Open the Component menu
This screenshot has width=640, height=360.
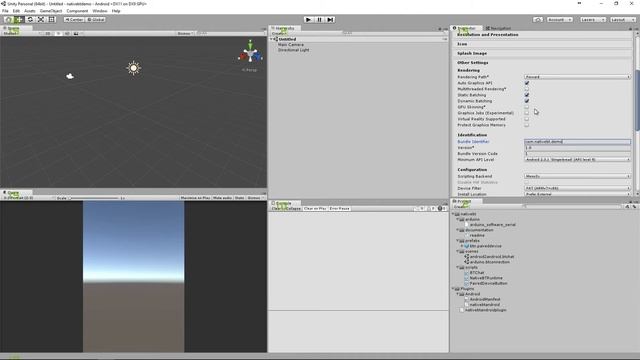[77, 11]
